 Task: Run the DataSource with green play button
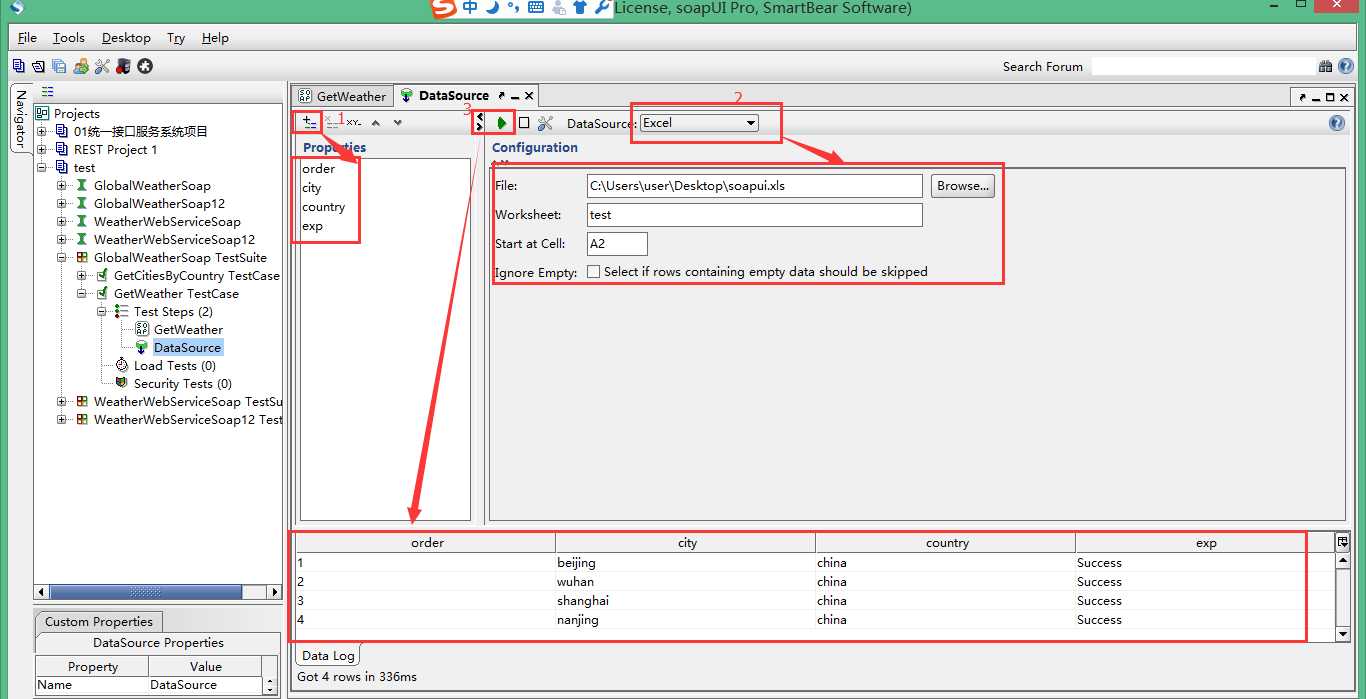tap(502, 123)
